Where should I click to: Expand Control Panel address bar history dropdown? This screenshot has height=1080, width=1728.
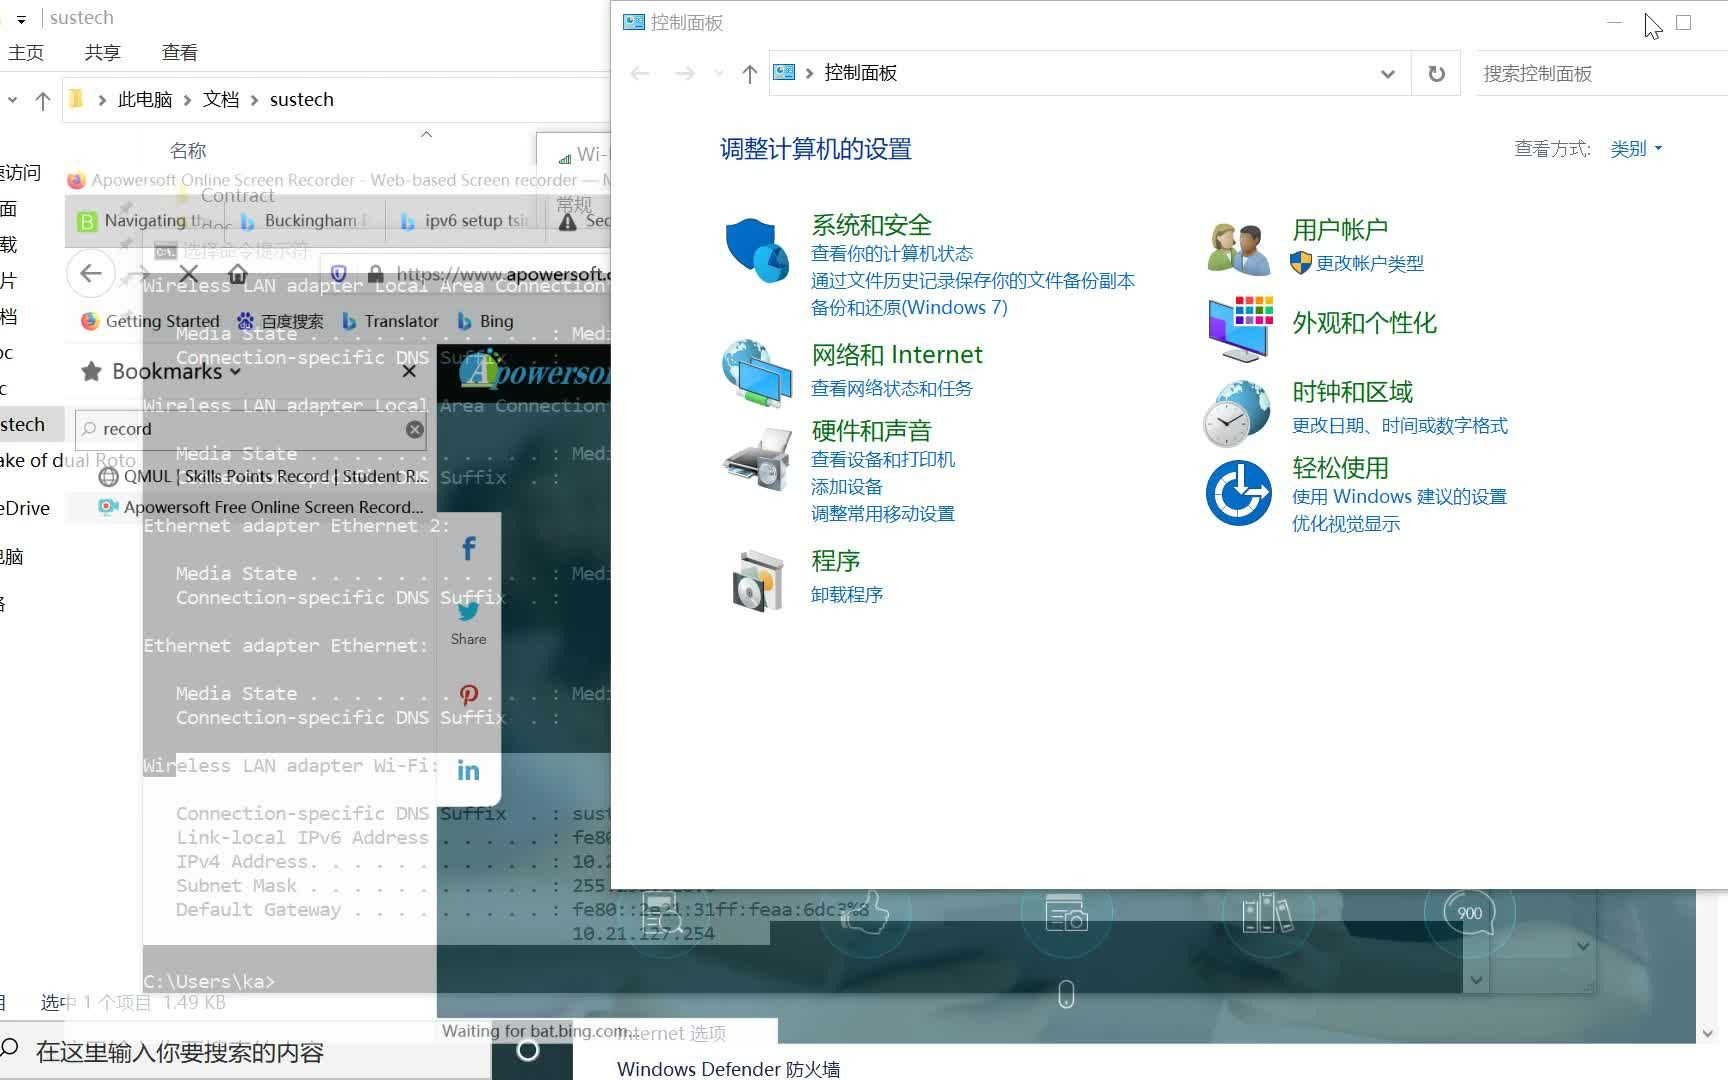coord(1387,73)
